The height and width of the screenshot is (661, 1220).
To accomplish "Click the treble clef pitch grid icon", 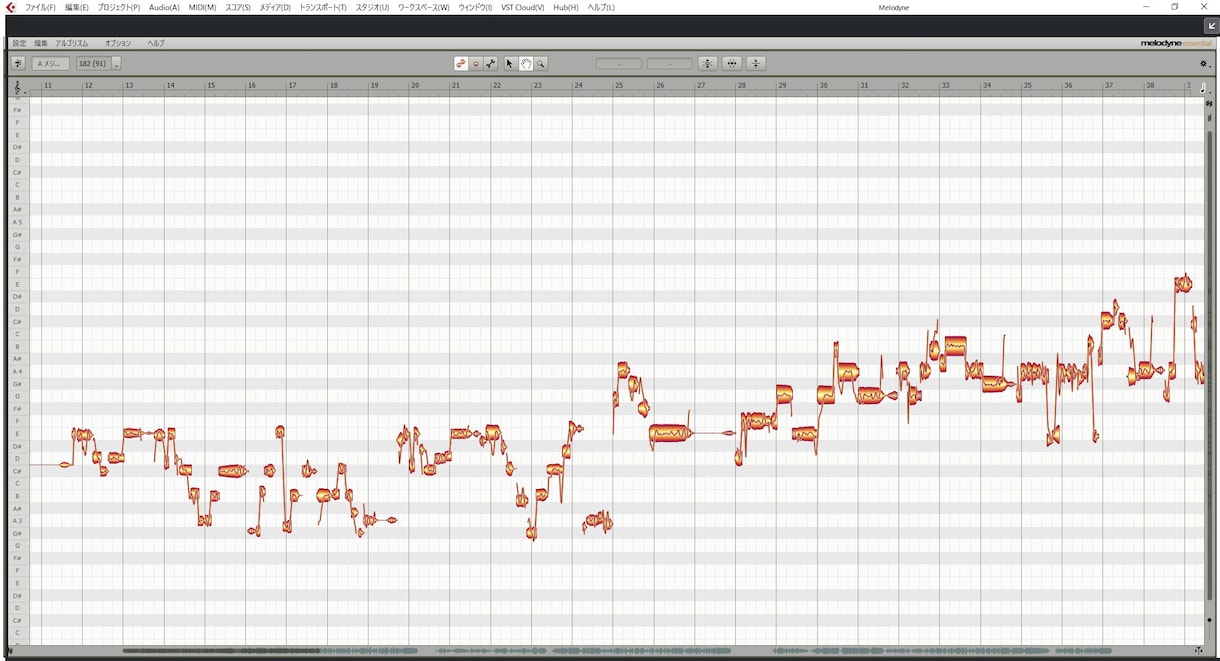I will click(16, 88).
